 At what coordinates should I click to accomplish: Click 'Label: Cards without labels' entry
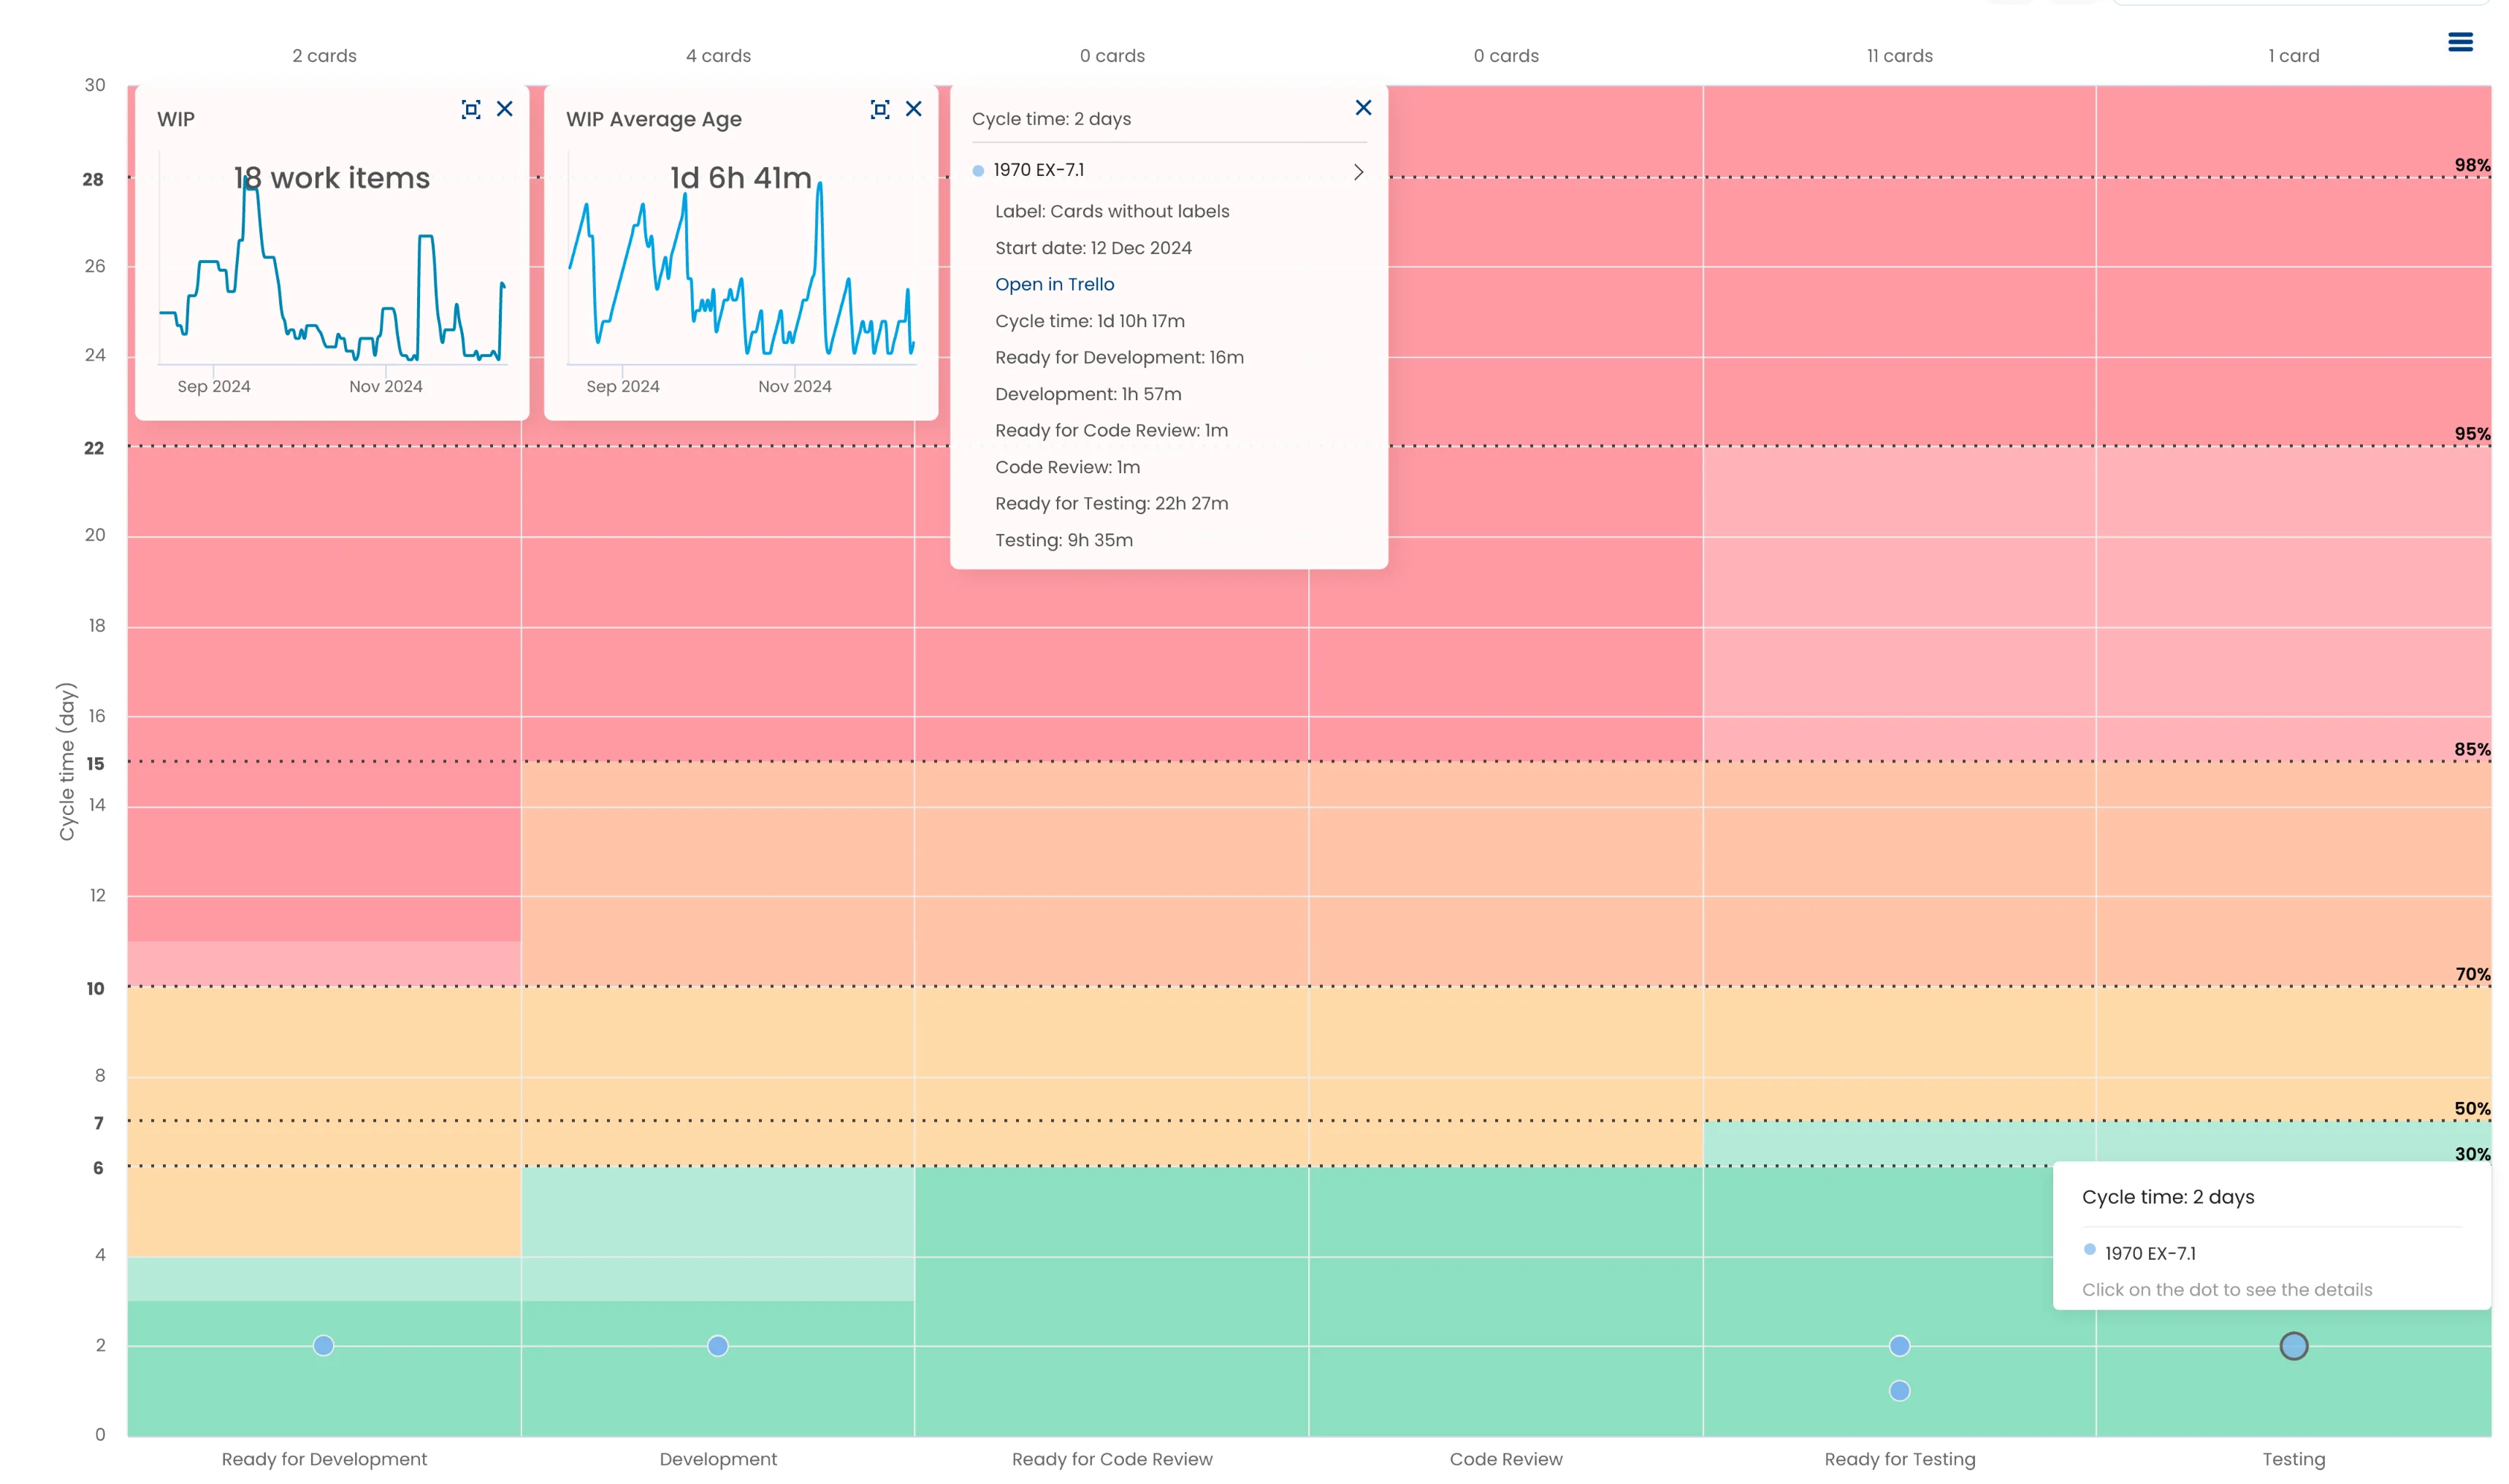[1112, 211]
